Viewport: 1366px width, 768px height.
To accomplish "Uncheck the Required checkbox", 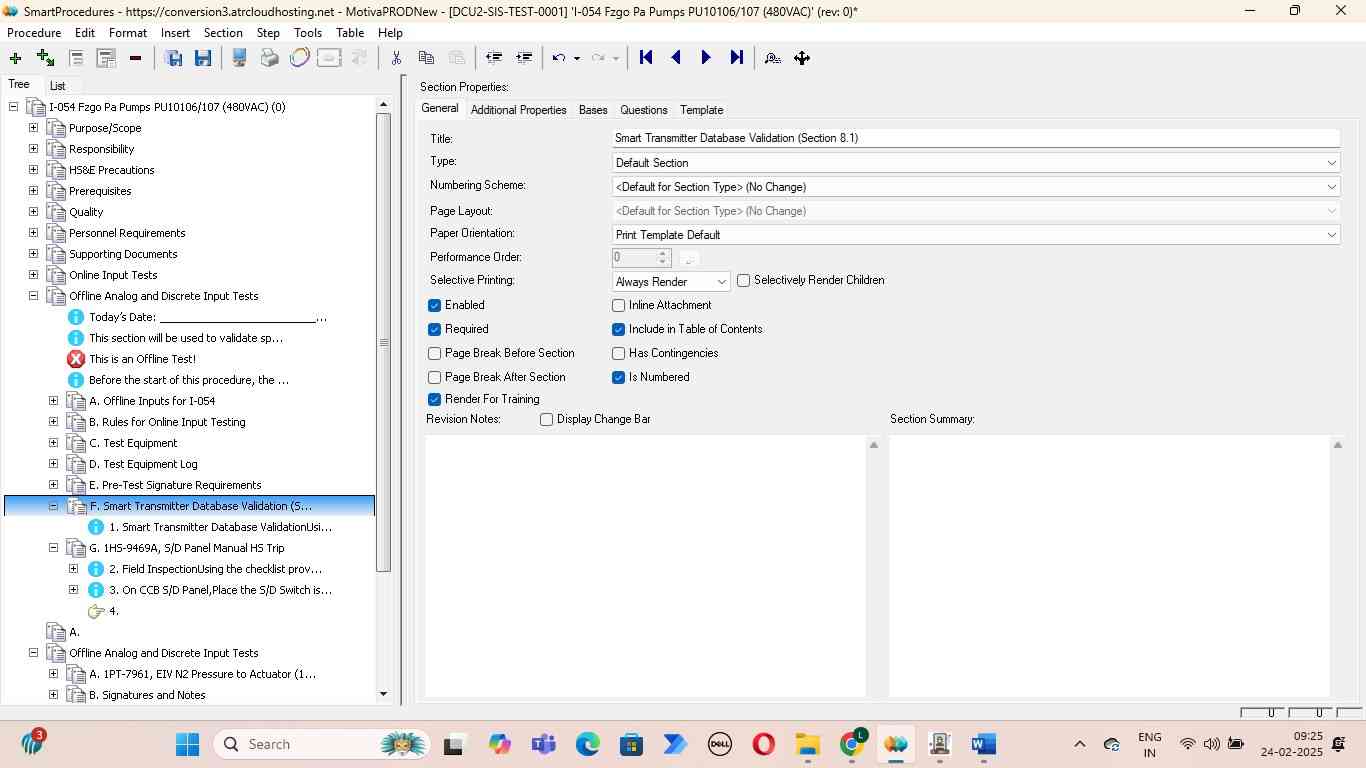I will pos(434,329).
